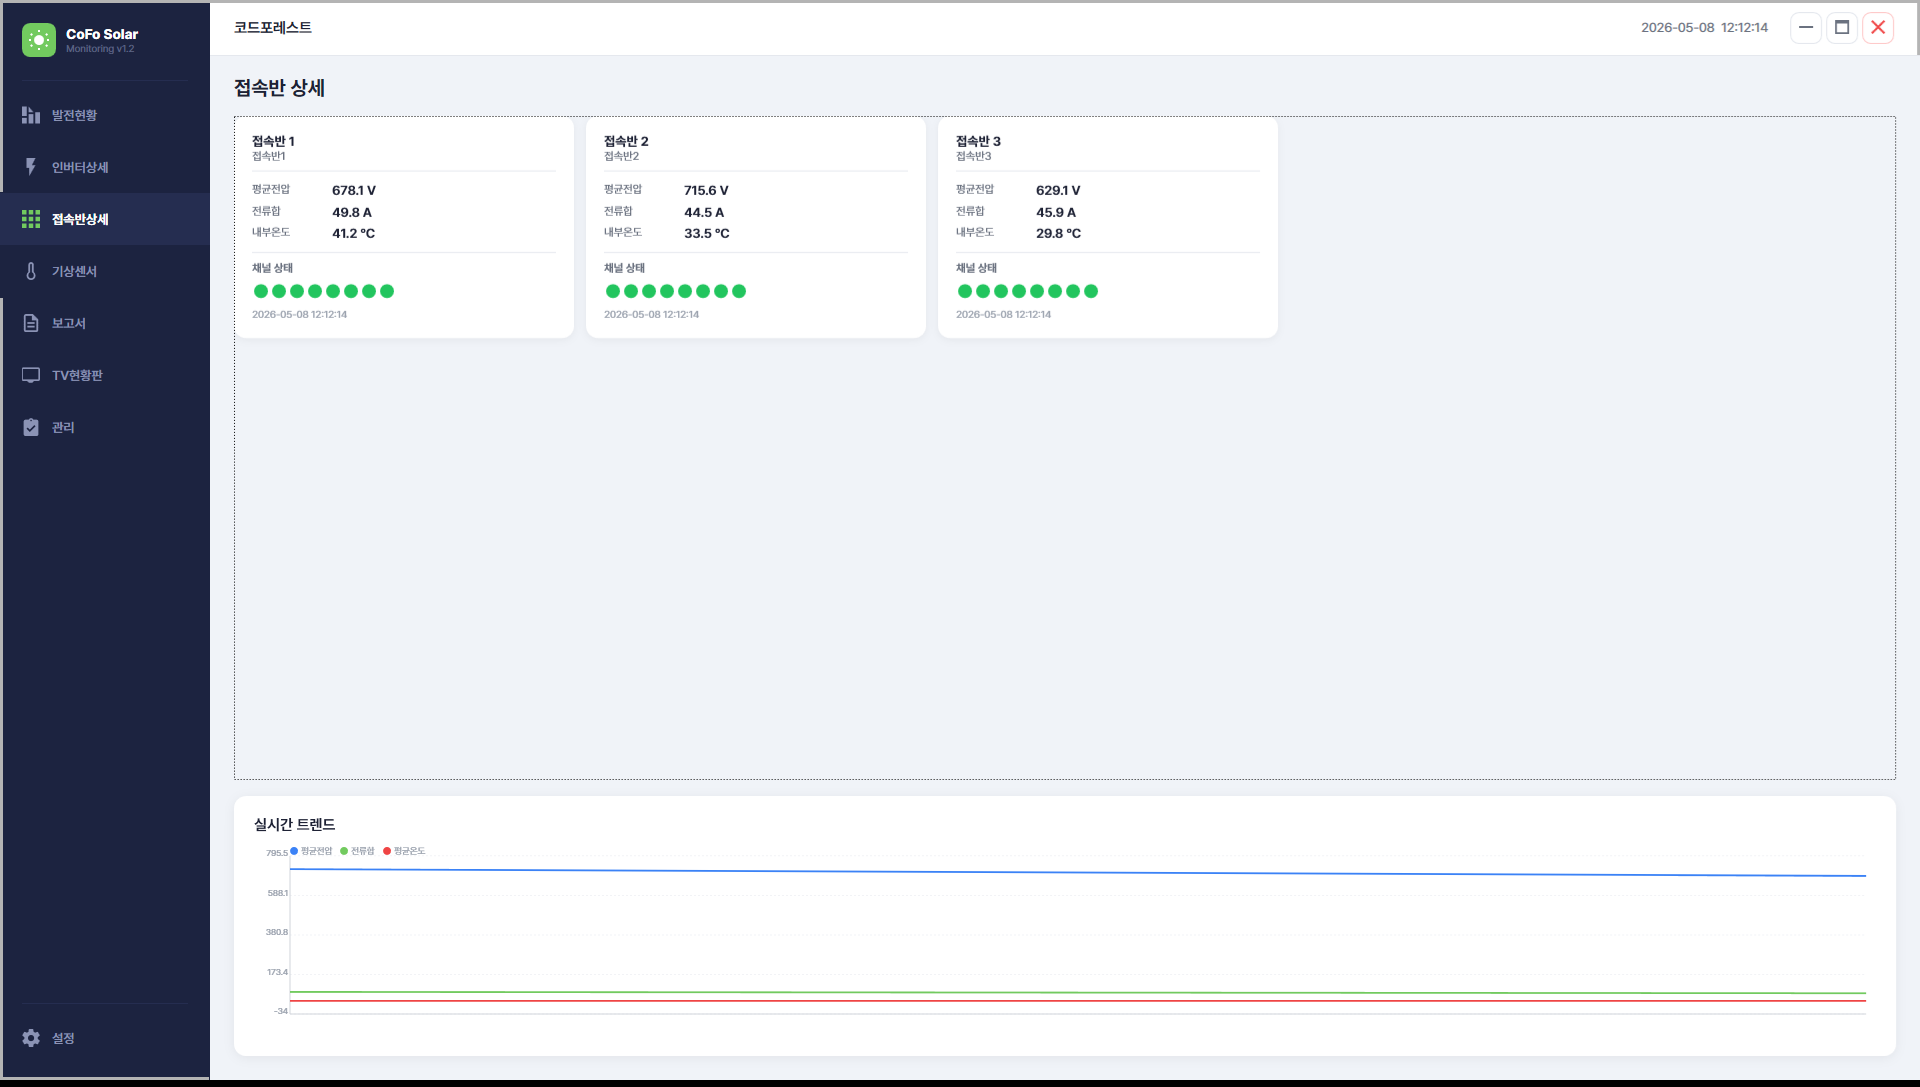The height and width of the screenshot is (1087, 1920).
Task: Open 인버터상세 via the lightning bolt icon
Action: point(31,167)
